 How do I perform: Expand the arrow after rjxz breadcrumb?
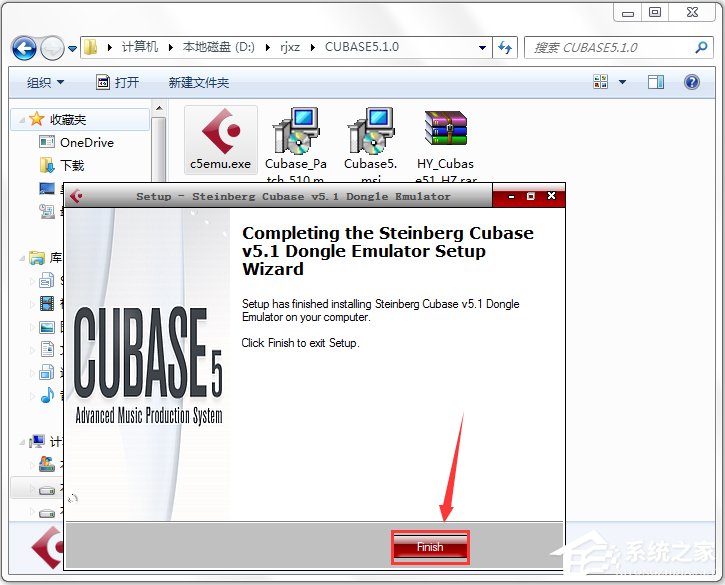[x=313, y=47]
